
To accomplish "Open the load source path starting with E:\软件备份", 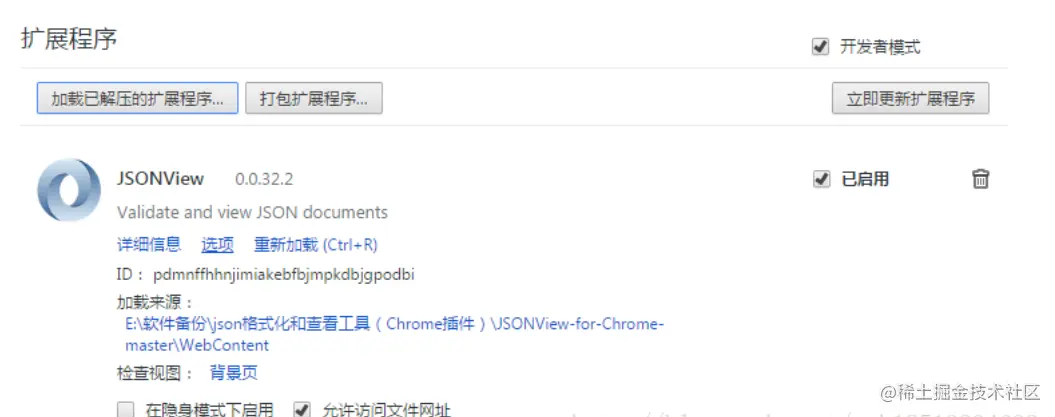I will tap(394, 334).
